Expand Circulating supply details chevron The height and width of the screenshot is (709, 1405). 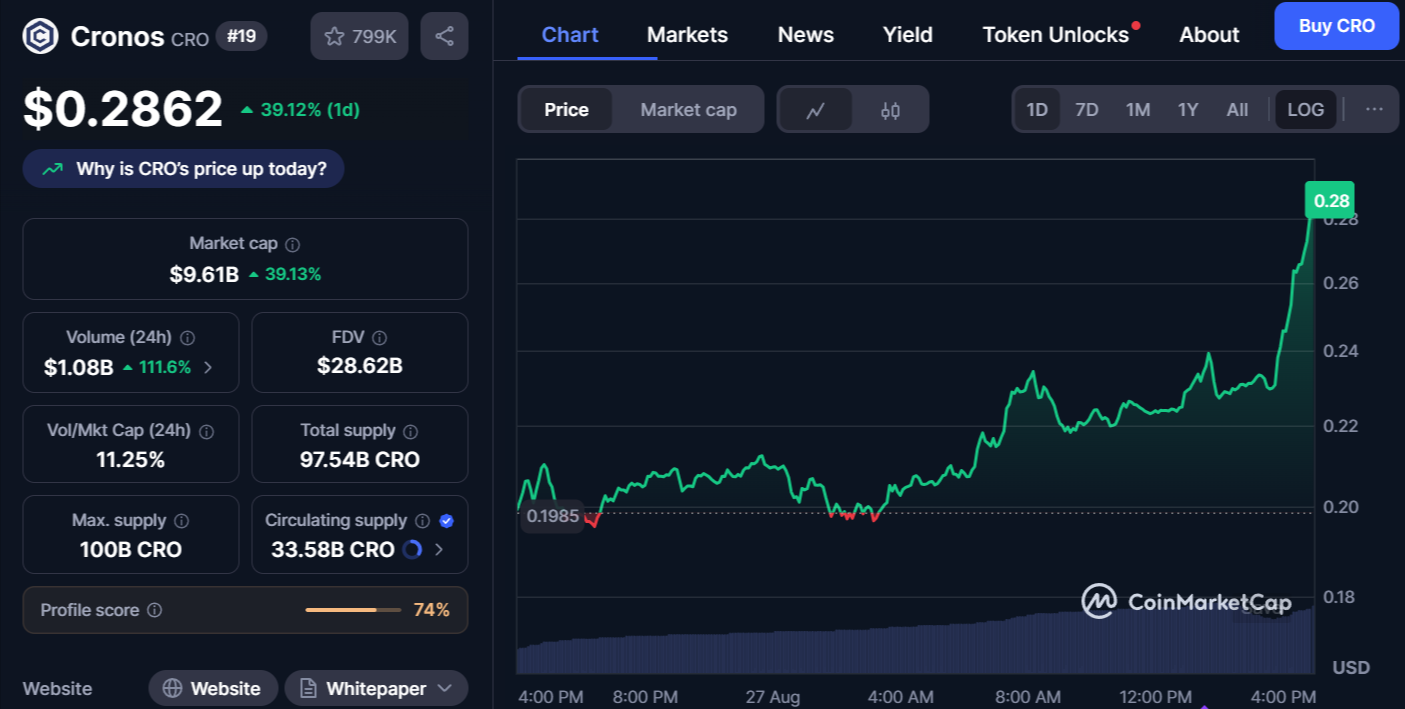(x=439, y=549)
